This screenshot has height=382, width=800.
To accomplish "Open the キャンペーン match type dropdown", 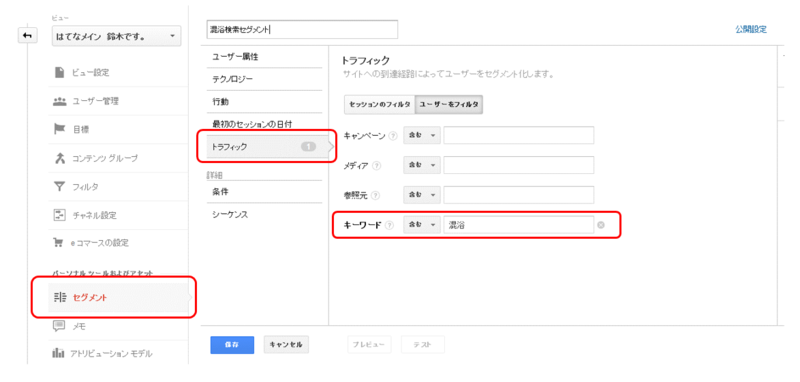I will (x=422, y=136).
